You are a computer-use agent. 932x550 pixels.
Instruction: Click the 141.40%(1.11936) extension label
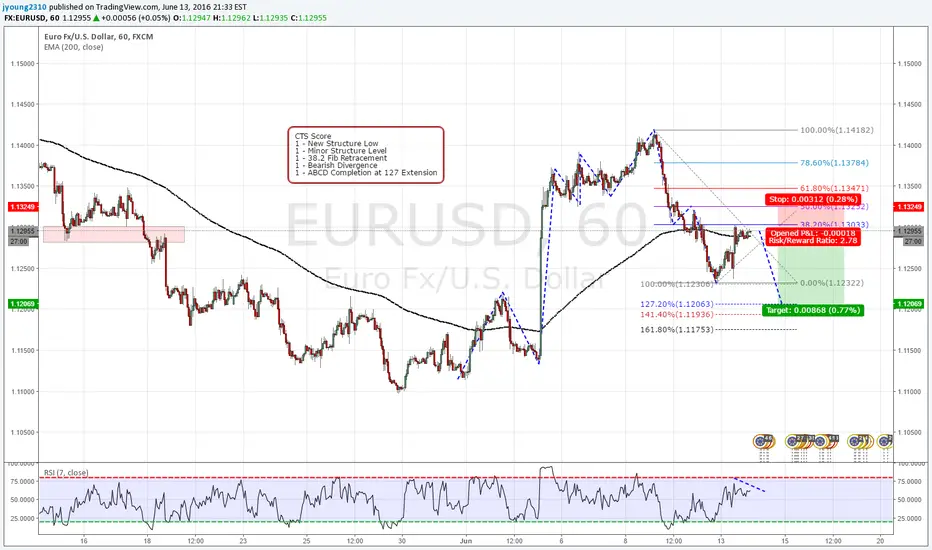676,314
